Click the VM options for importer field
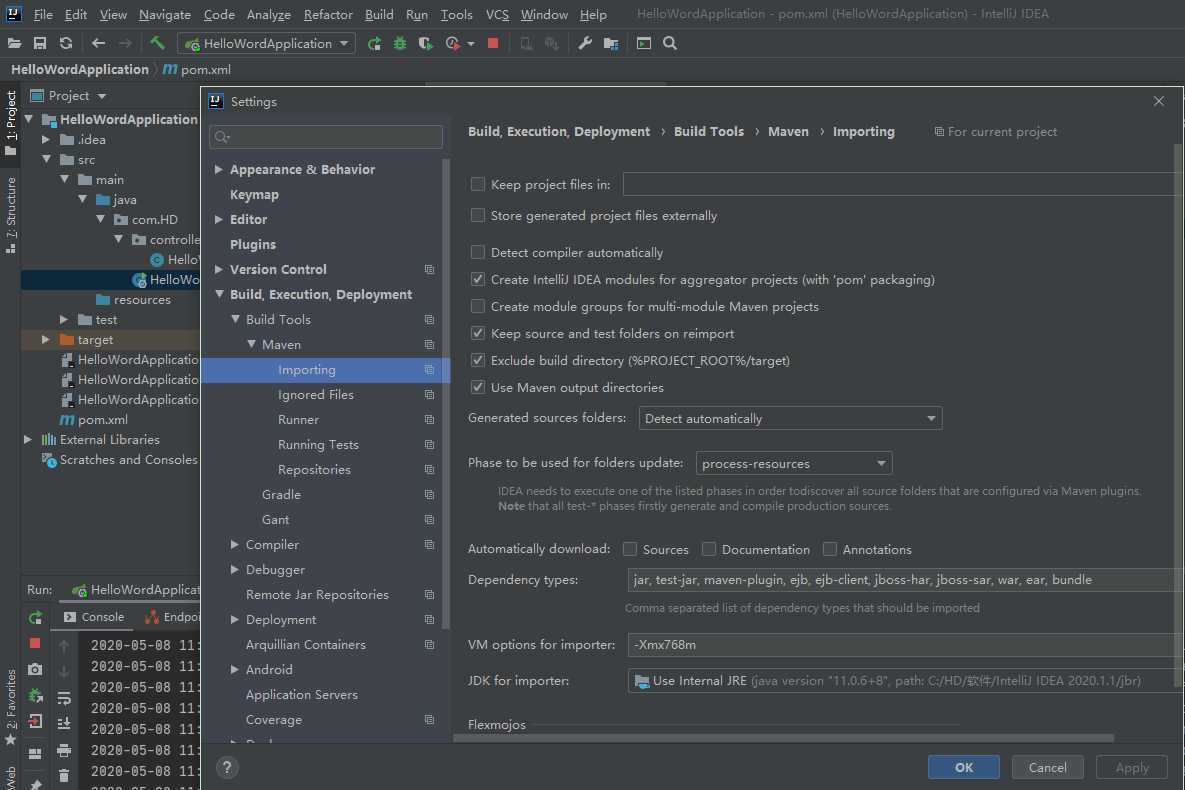 [903, 644]
